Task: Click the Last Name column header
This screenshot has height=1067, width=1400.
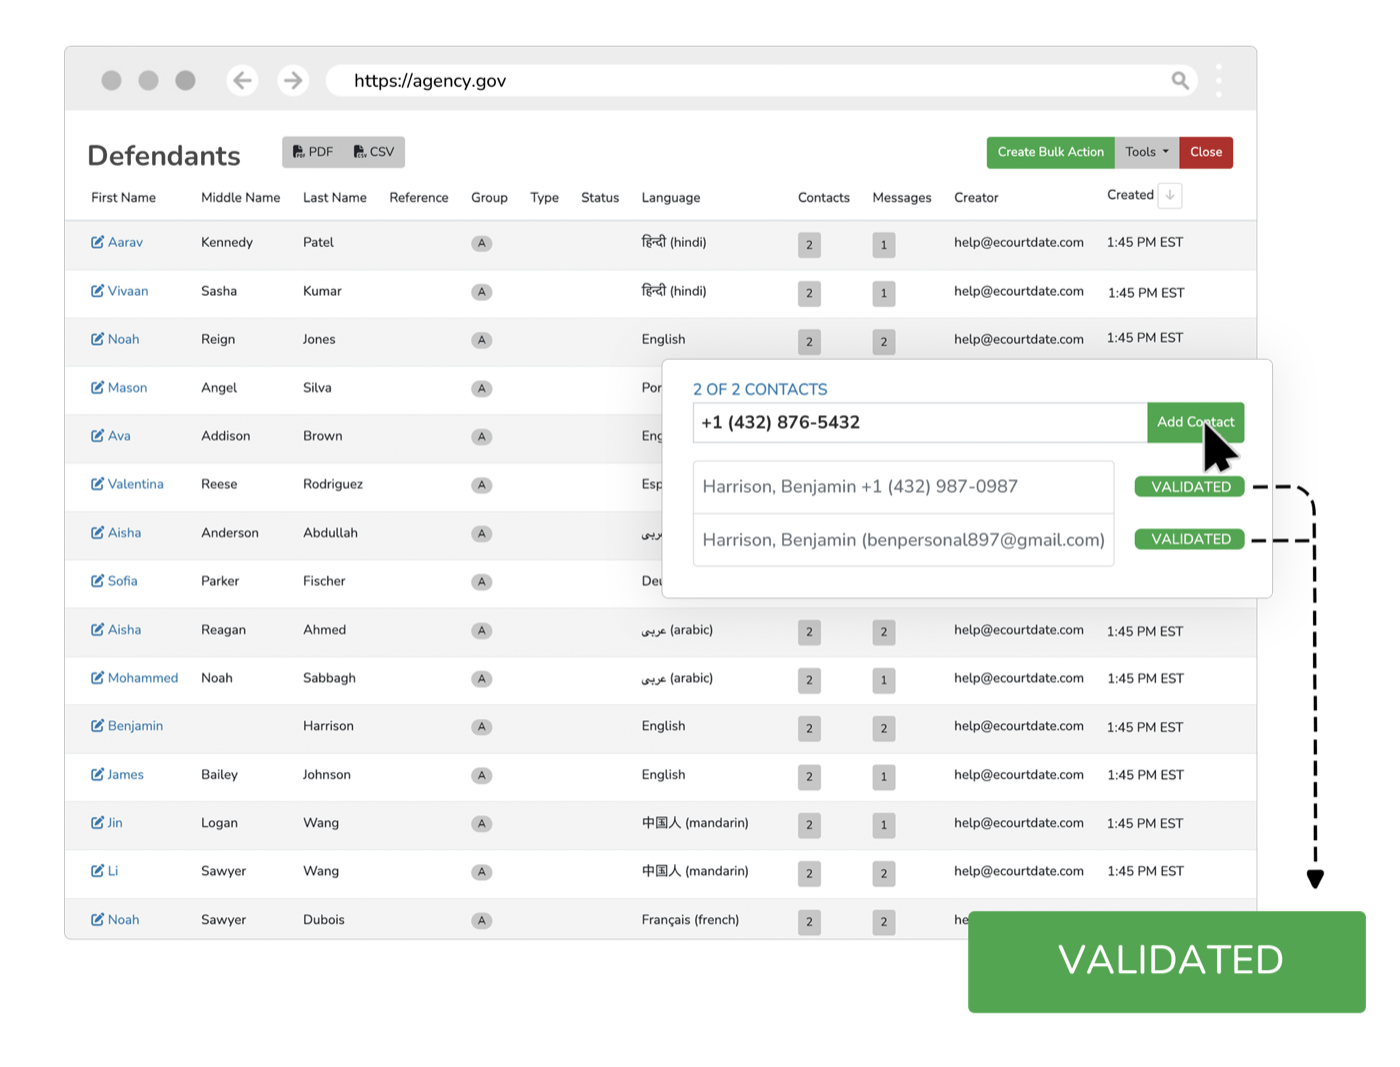Action: pyautogui.click(x=335, y=198)
